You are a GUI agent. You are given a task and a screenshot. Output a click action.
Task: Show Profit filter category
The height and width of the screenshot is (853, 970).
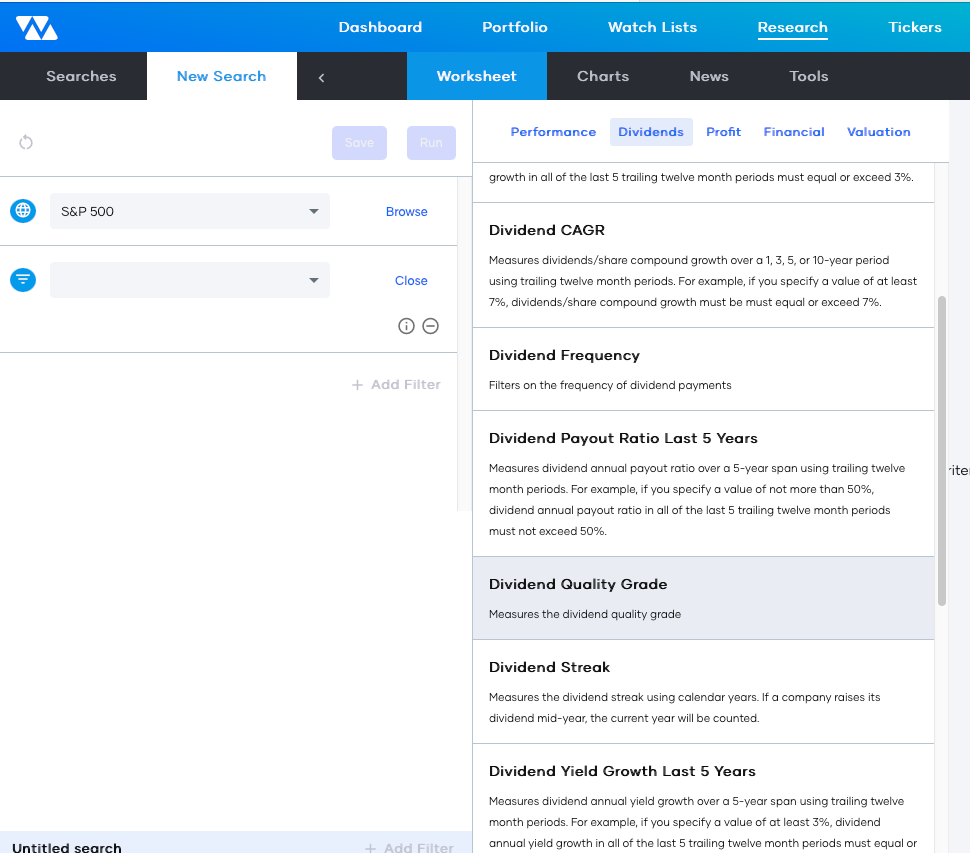click(723, 132)
